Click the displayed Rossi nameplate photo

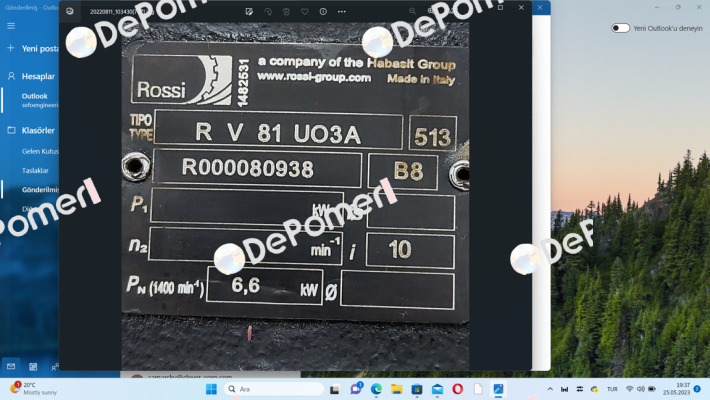tap(295, 197)
